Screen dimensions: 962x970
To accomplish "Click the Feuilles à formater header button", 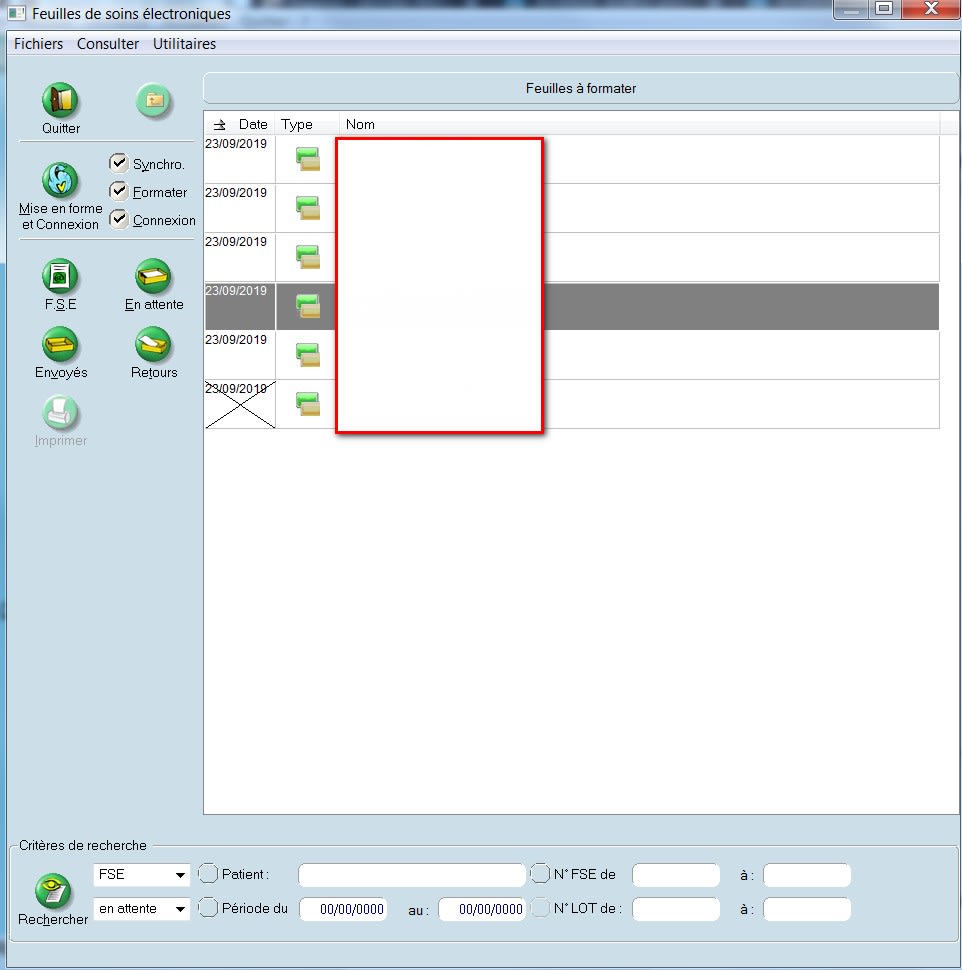I will [580, 88].
